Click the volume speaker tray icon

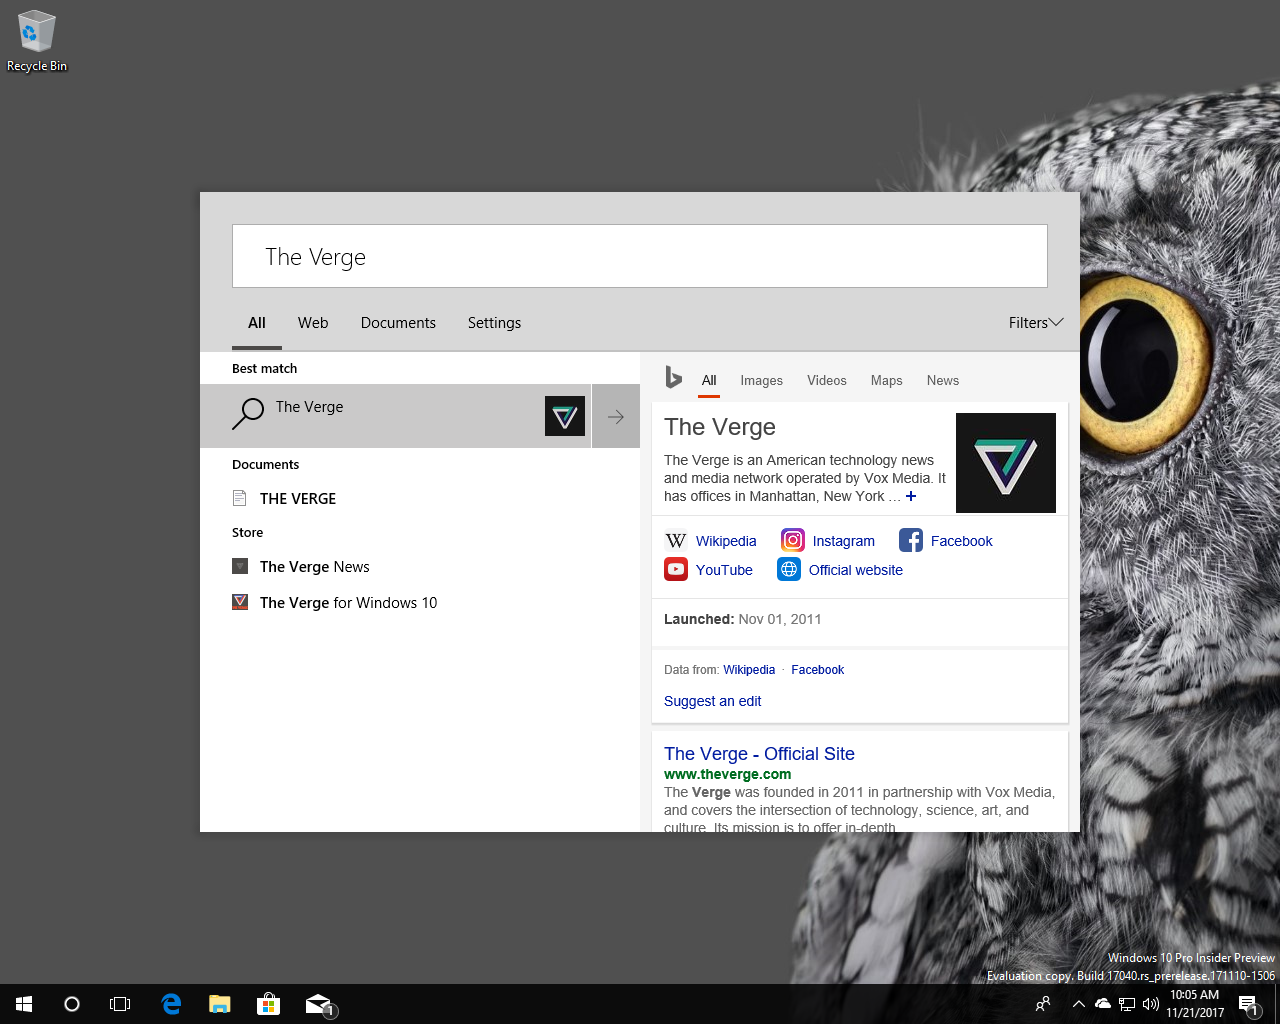tap(1150, 1004)
